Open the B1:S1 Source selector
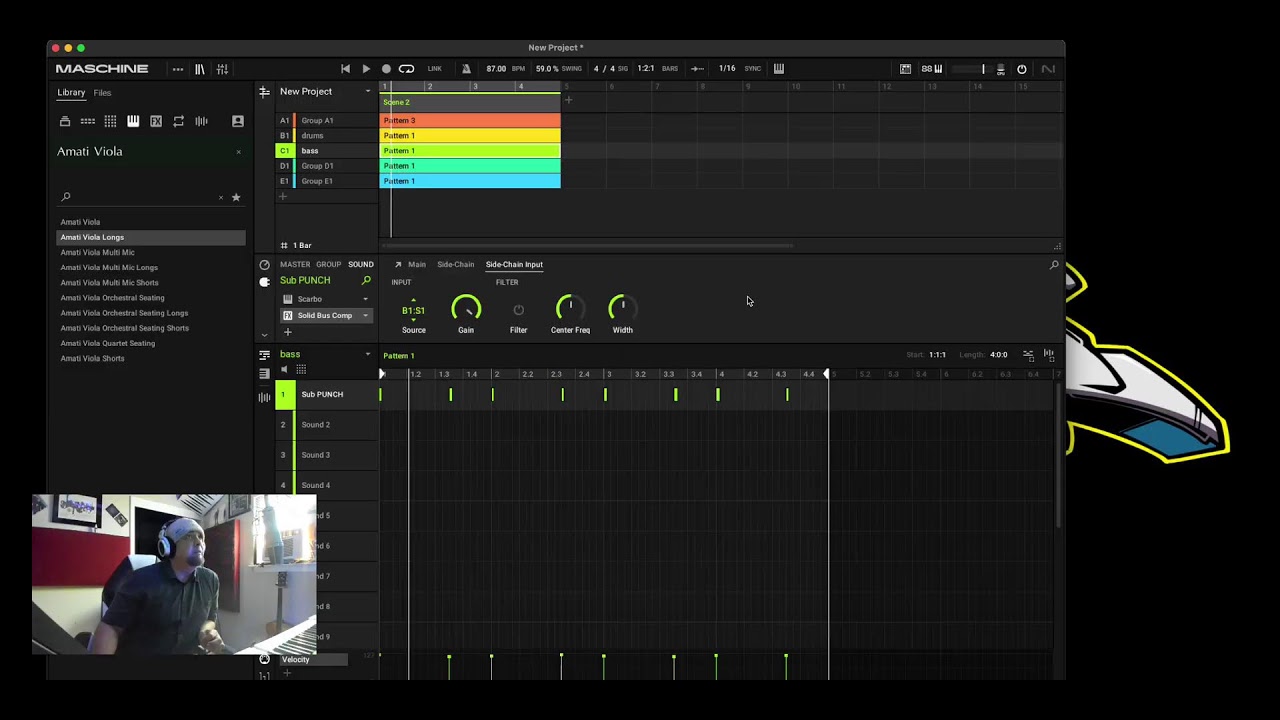 pos(413,311)
